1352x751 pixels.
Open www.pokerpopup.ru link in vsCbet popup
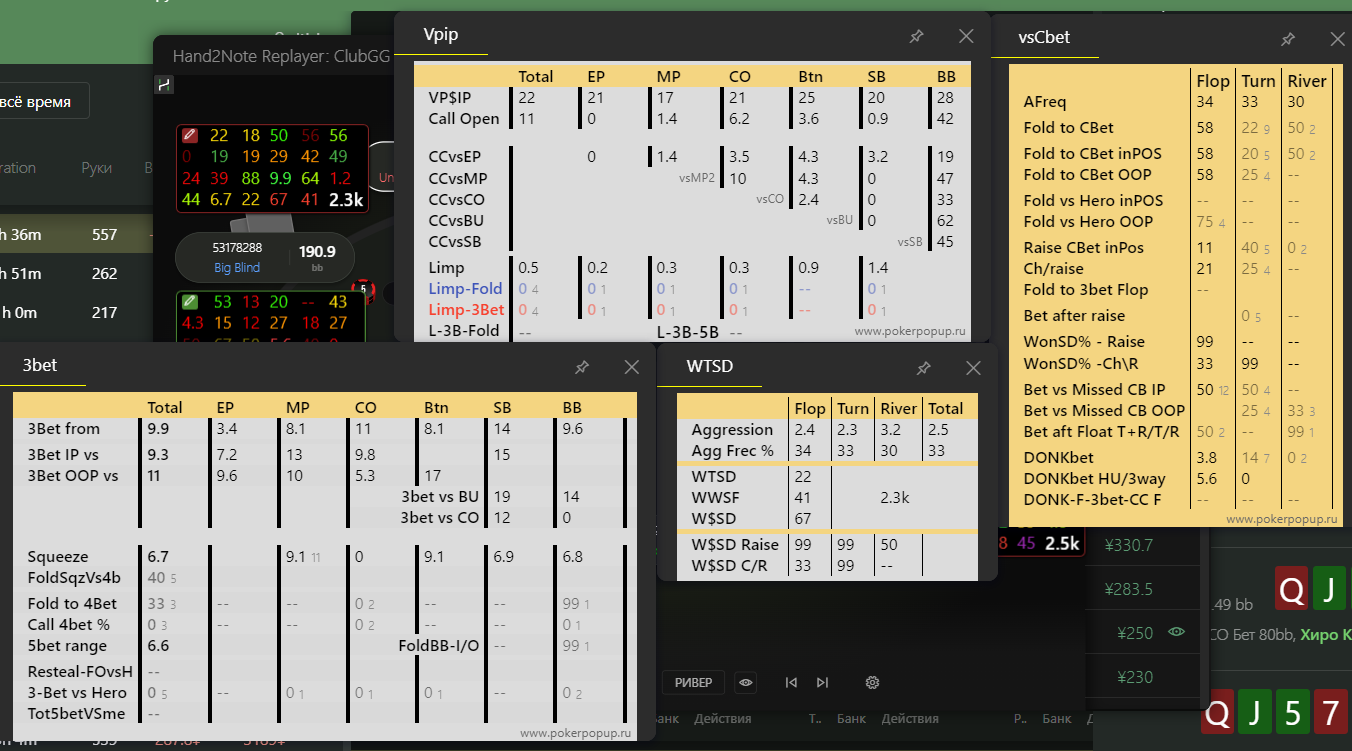(x=1282, y=519)
